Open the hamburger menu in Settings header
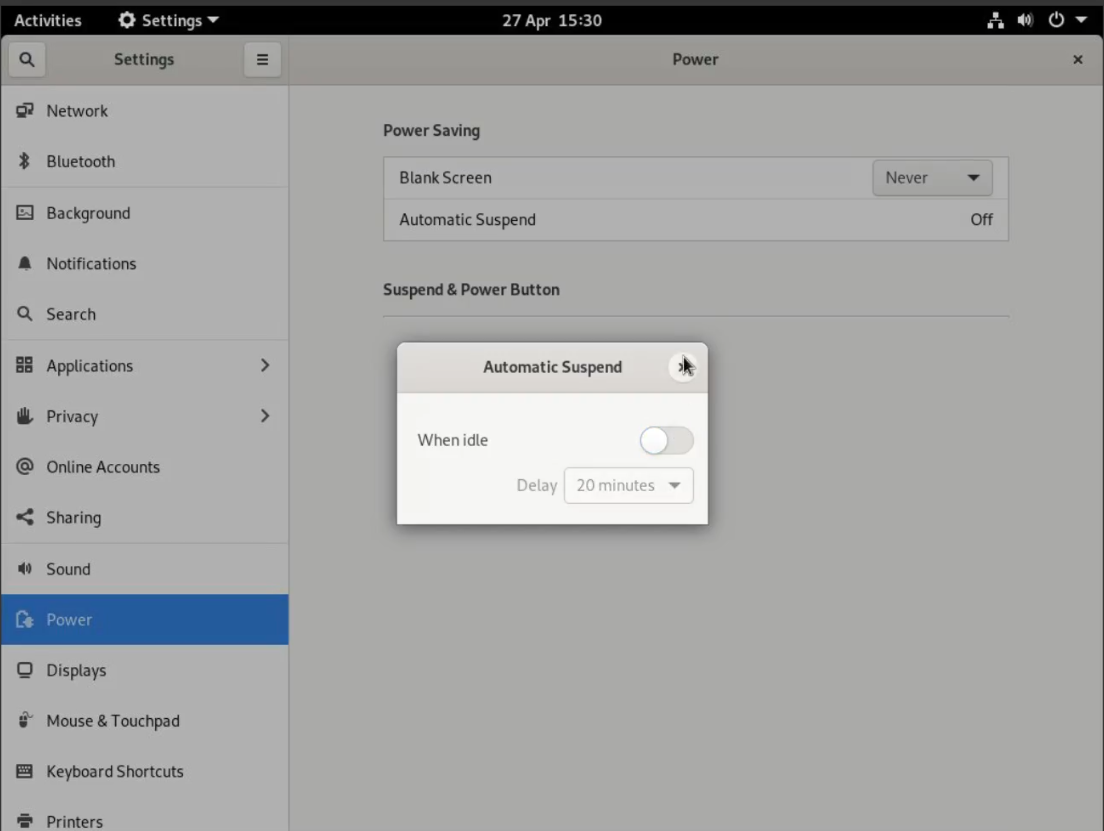Image resolution: width=1104 pixels, height=831 pixels. point(262,60)
